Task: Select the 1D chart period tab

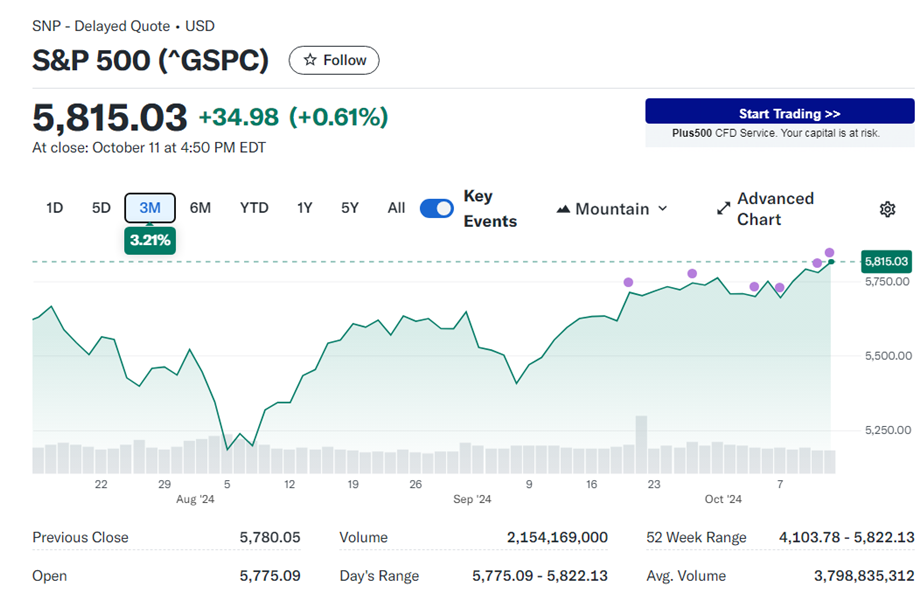Action: (x=54, y=207)
